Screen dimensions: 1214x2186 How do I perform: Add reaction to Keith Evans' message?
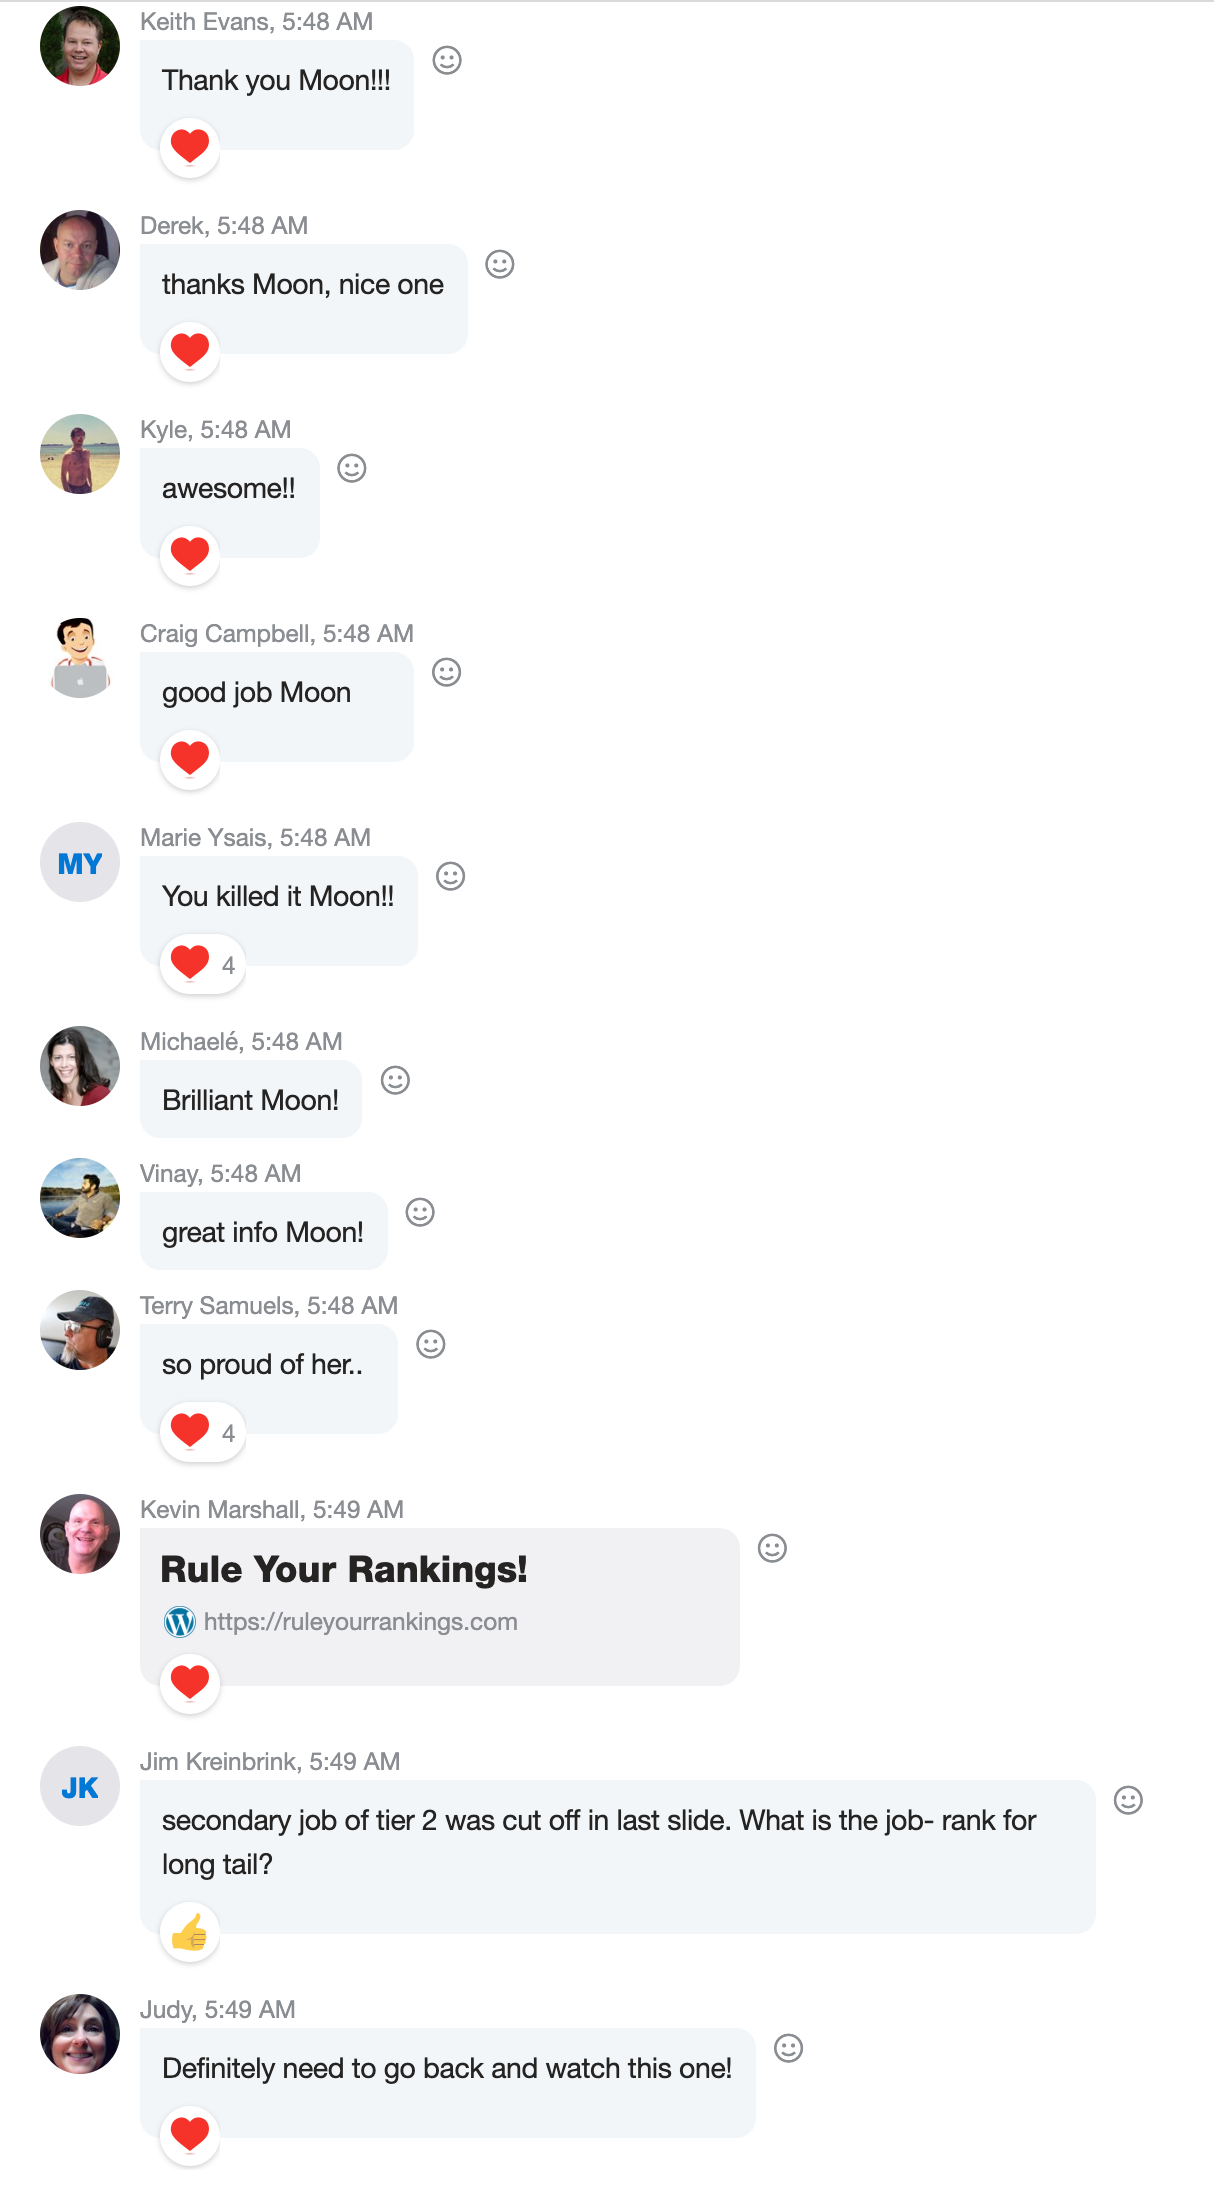(x=447, y=61)
